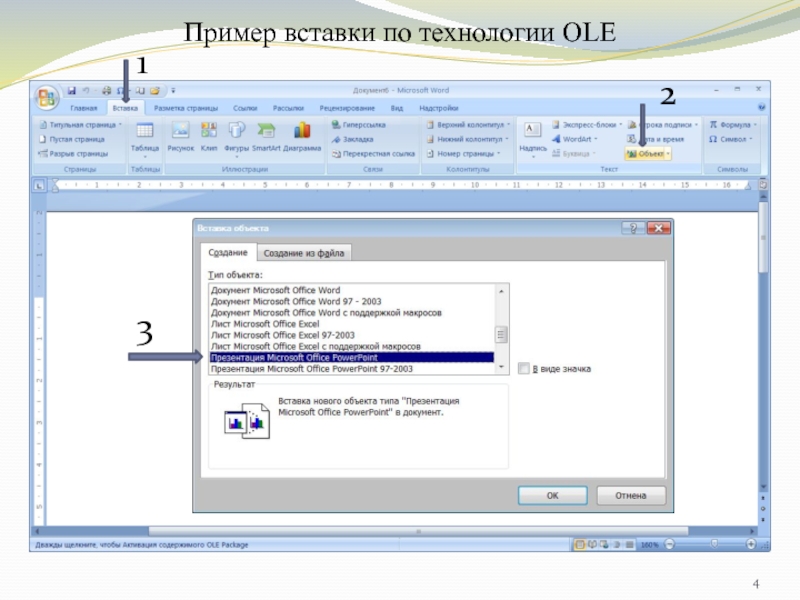Screen dimensions: 800x600
Task: Expand the Номер страницы dropdown
Action: pos(466,154)
